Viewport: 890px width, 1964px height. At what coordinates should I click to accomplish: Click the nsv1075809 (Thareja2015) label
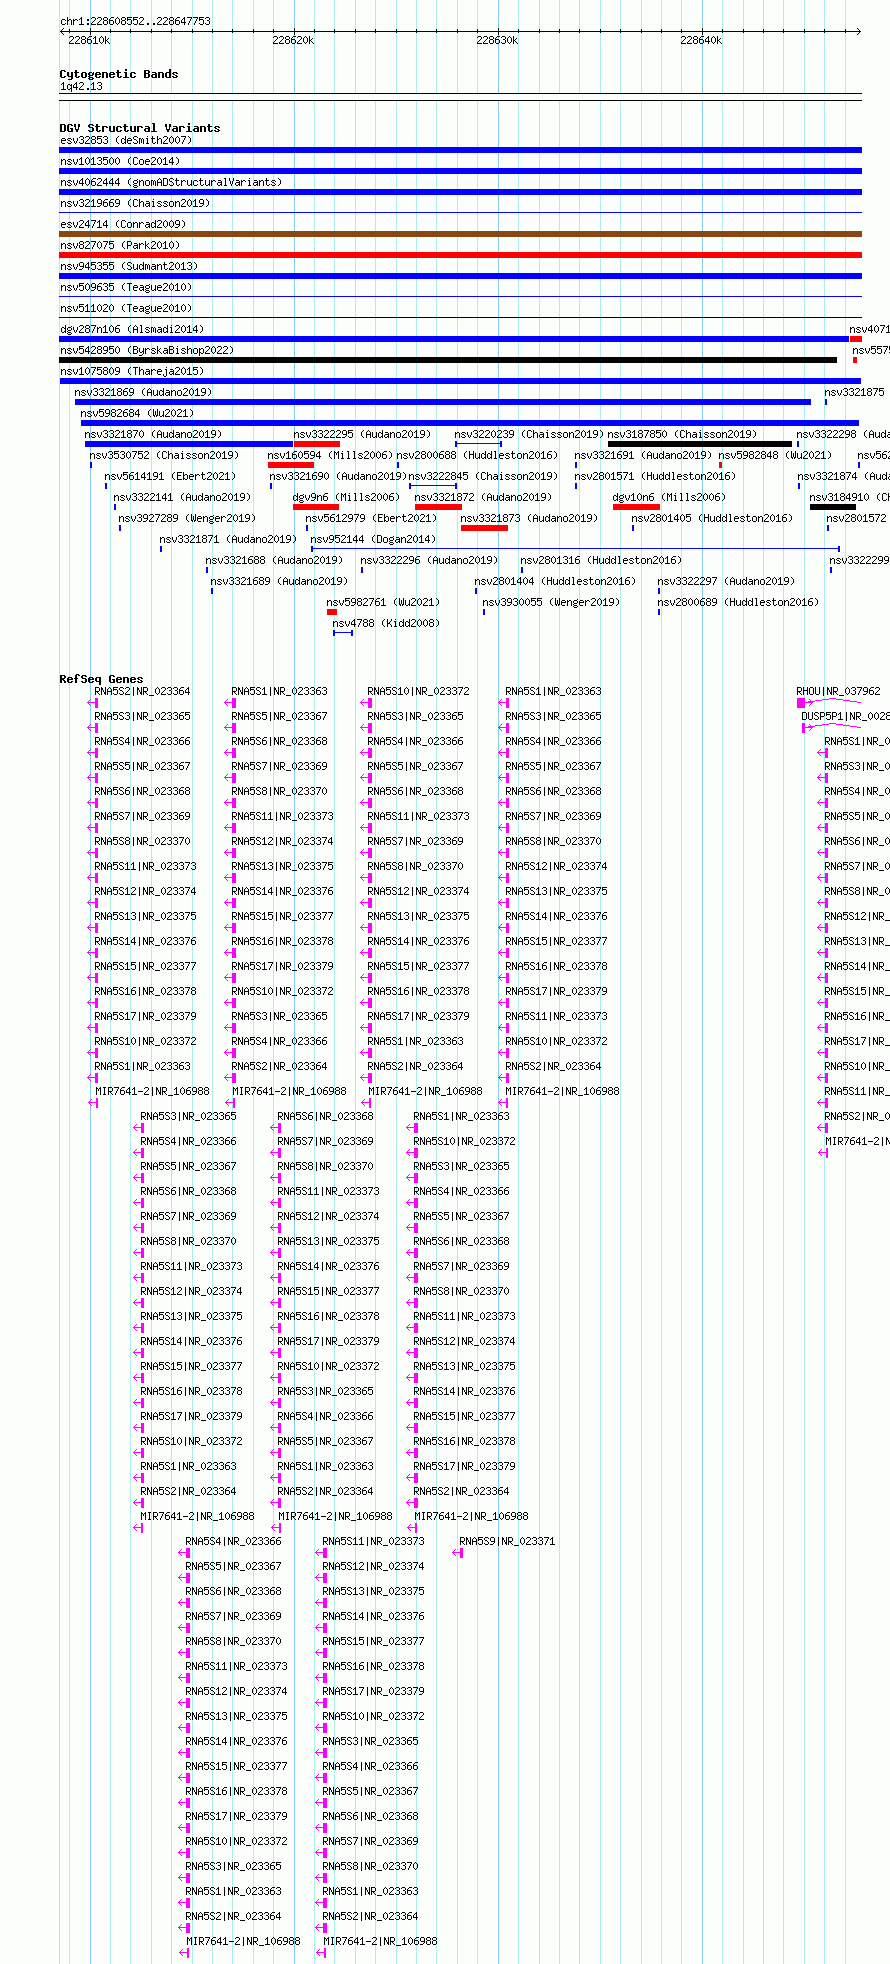(132, 371)
